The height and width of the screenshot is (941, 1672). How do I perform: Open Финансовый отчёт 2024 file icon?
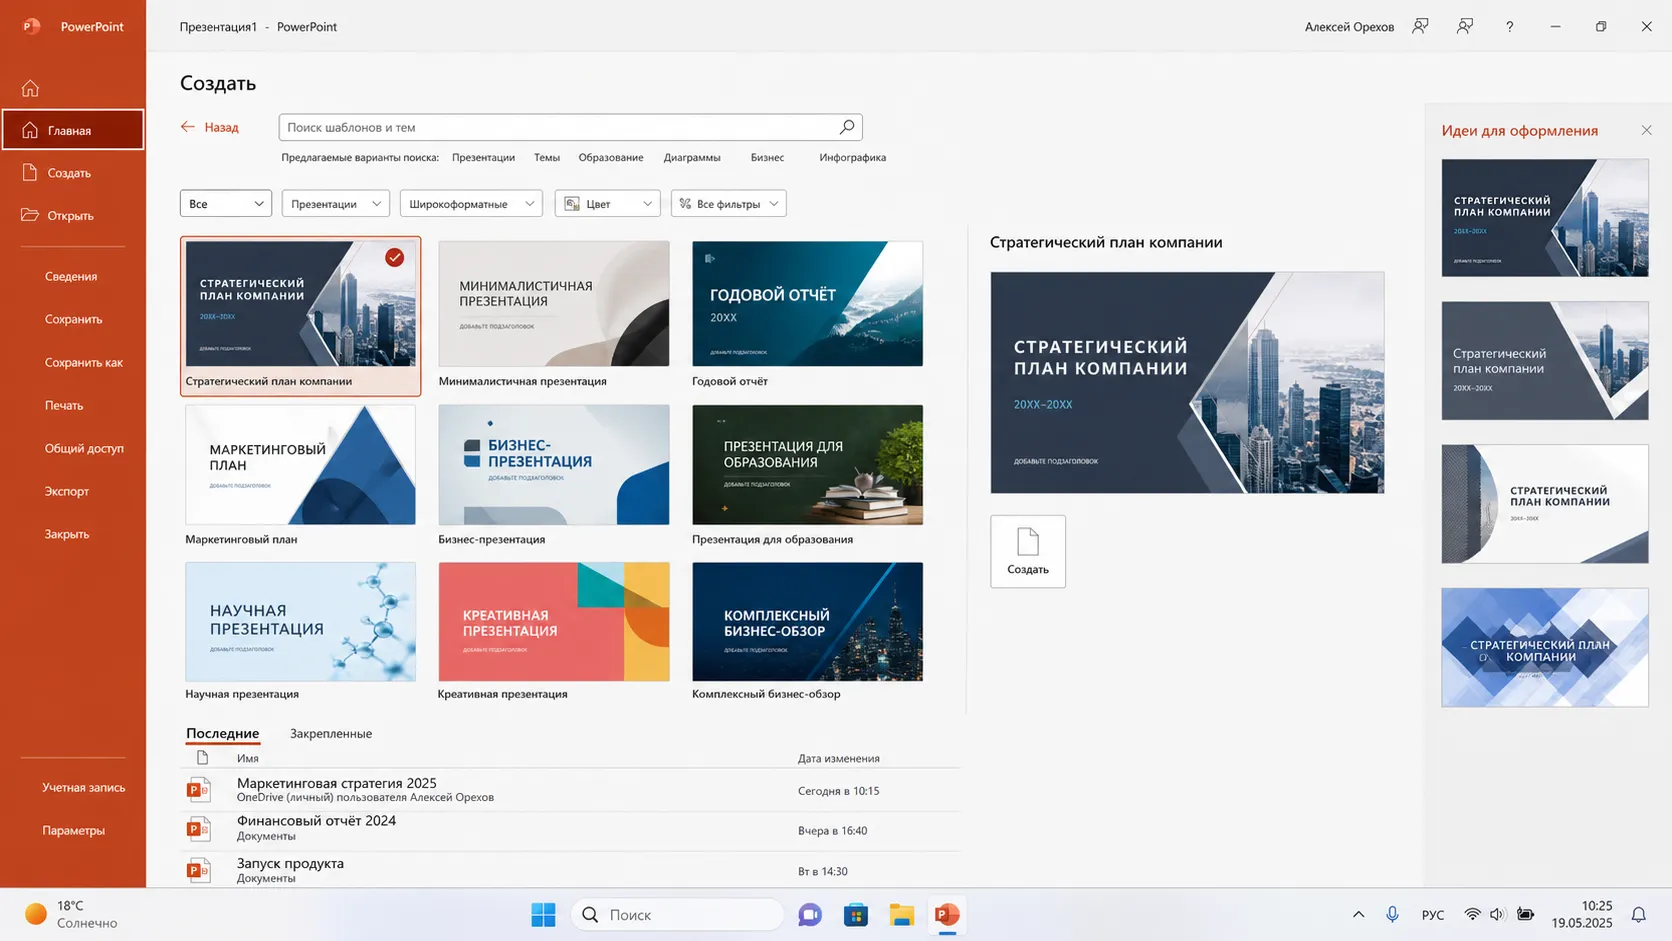tap(199, 829)
